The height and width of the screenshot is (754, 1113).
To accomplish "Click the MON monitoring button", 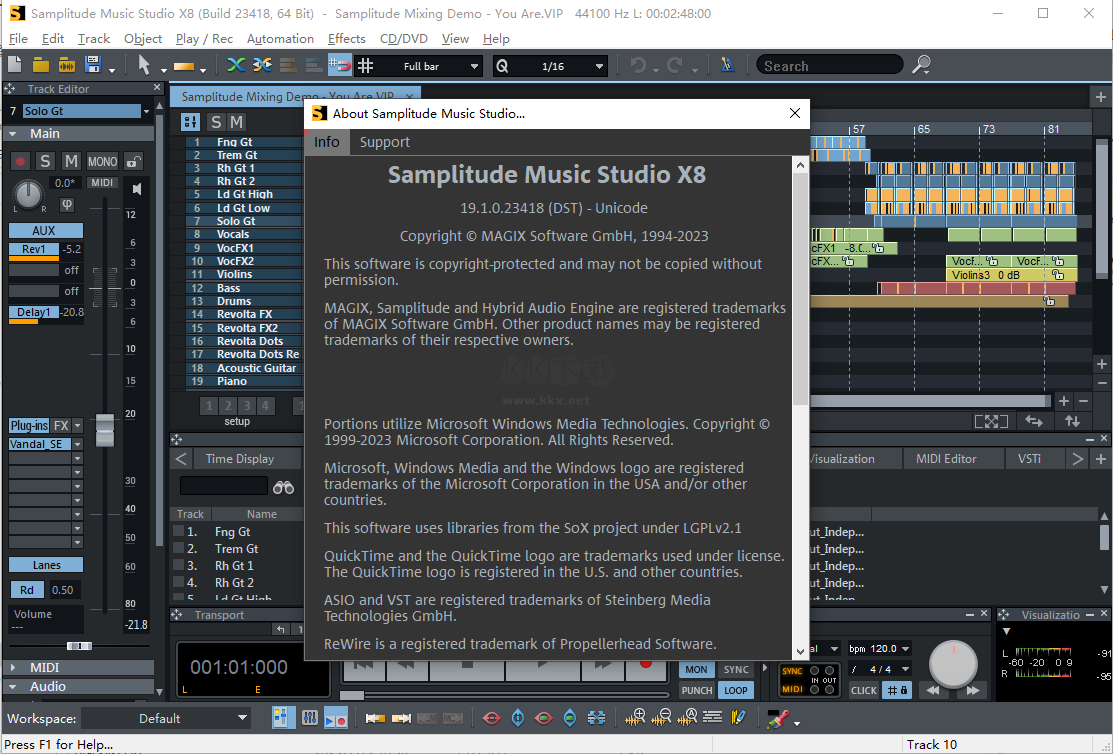I will tap(696, 669).
